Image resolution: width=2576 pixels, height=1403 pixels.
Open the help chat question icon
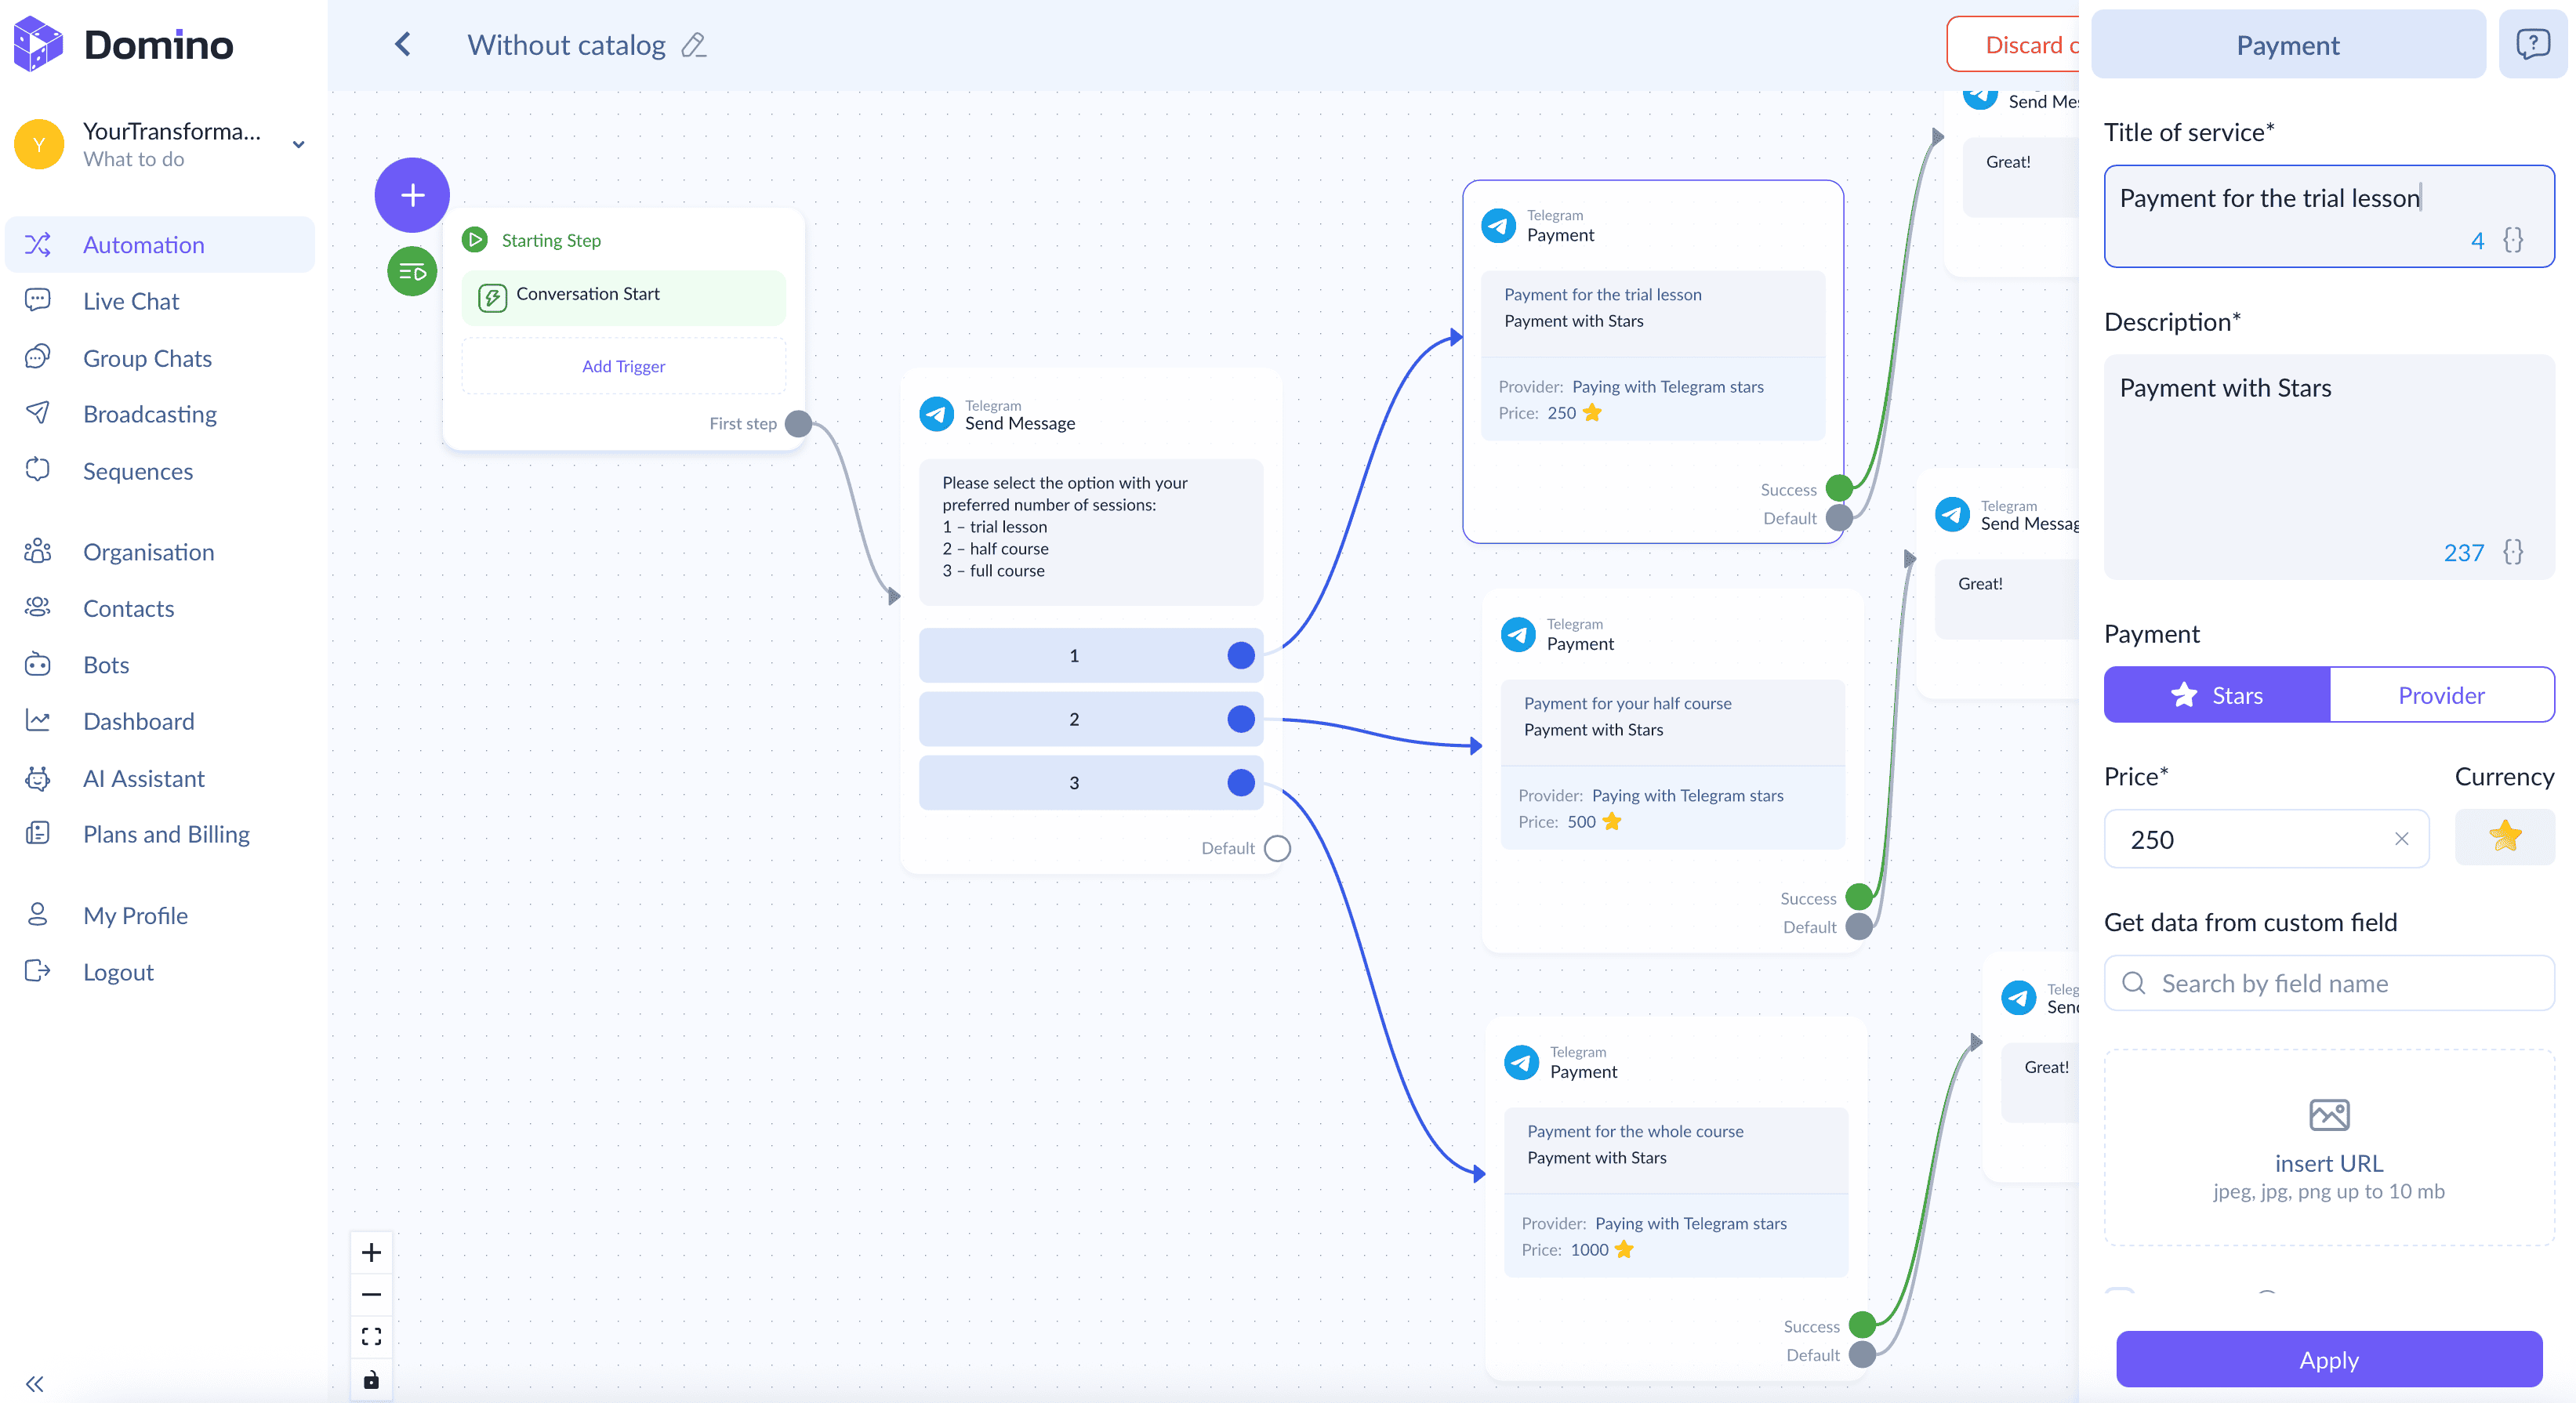point(2533,44)
